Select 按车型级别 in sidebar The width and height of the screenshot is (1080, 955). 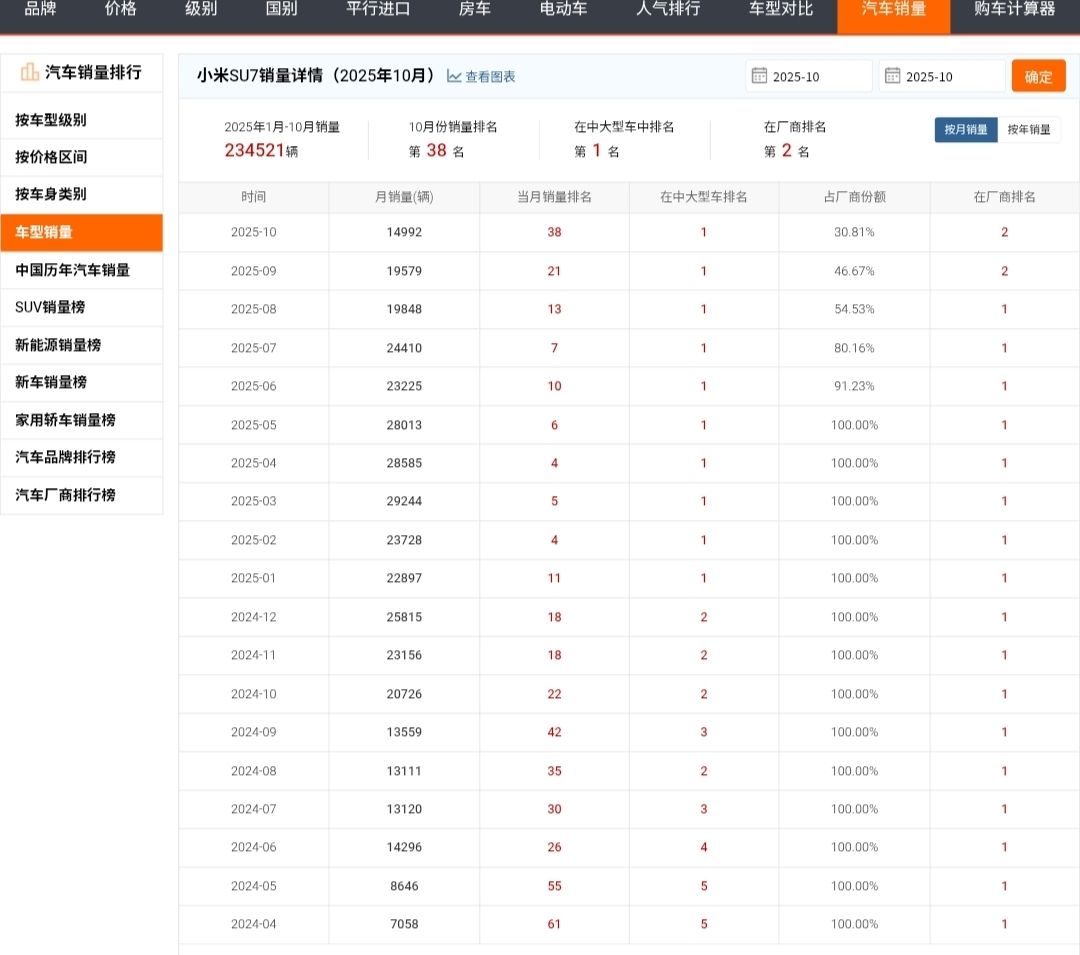click(51, 120)
